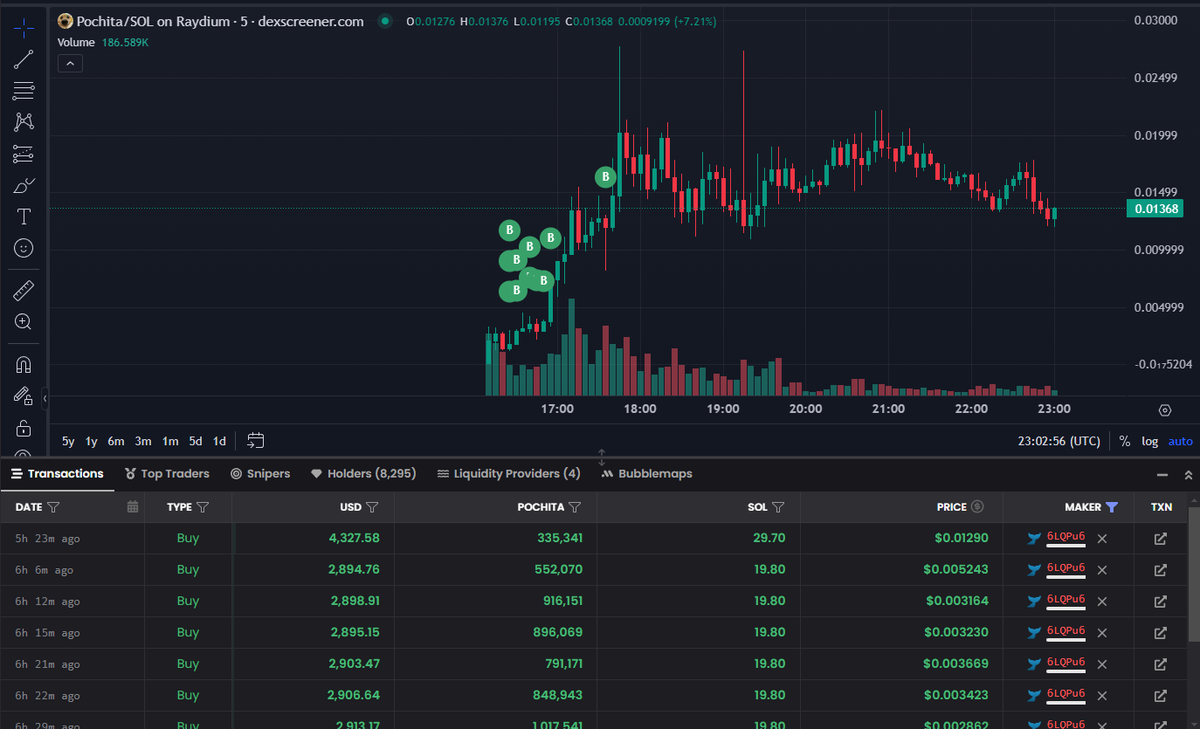Activate the zoom in tool
The image size is (1200, 729).
click(24, 322)
